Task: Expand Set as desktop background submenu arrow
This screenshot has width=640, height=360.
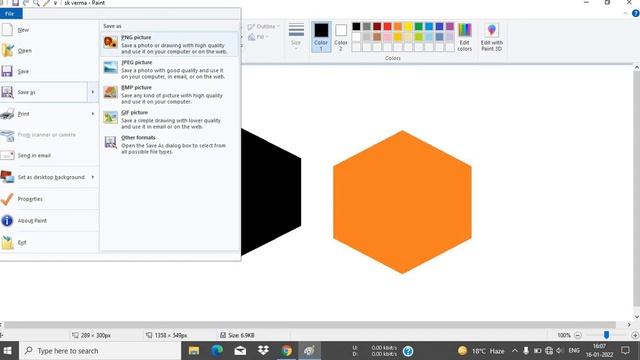Action: 93,177
